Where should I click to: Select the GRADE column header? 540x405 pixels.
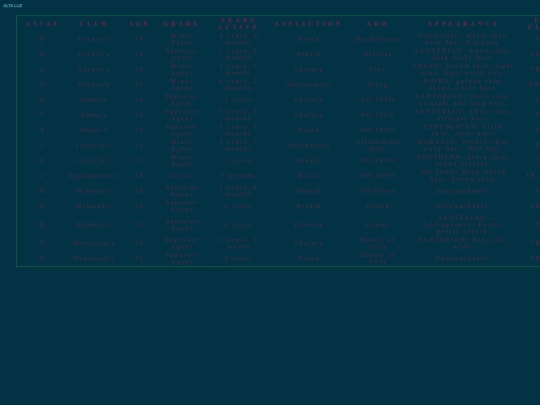click(181, 24)
